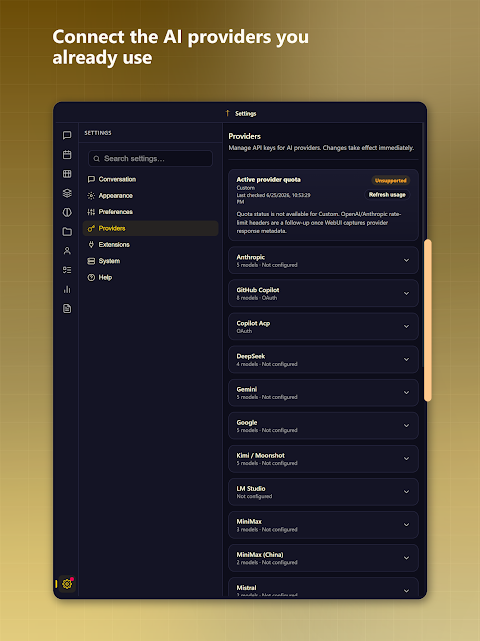
Task: Click the Unsupported status badge
Action: [390, 180]
